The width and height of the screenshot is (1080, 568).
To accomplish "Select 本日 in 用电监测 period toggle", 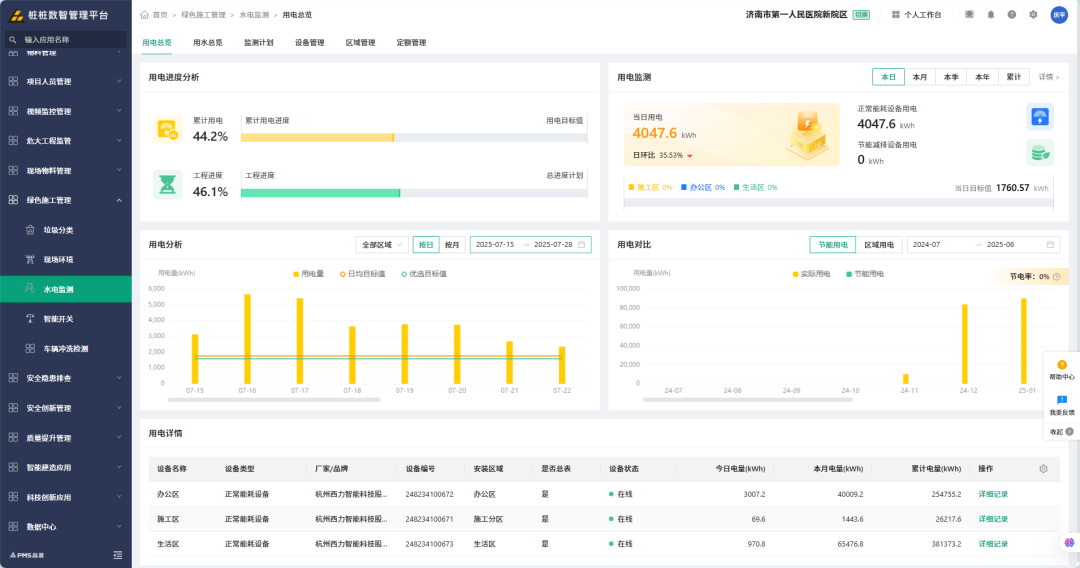I will (889, 77).
